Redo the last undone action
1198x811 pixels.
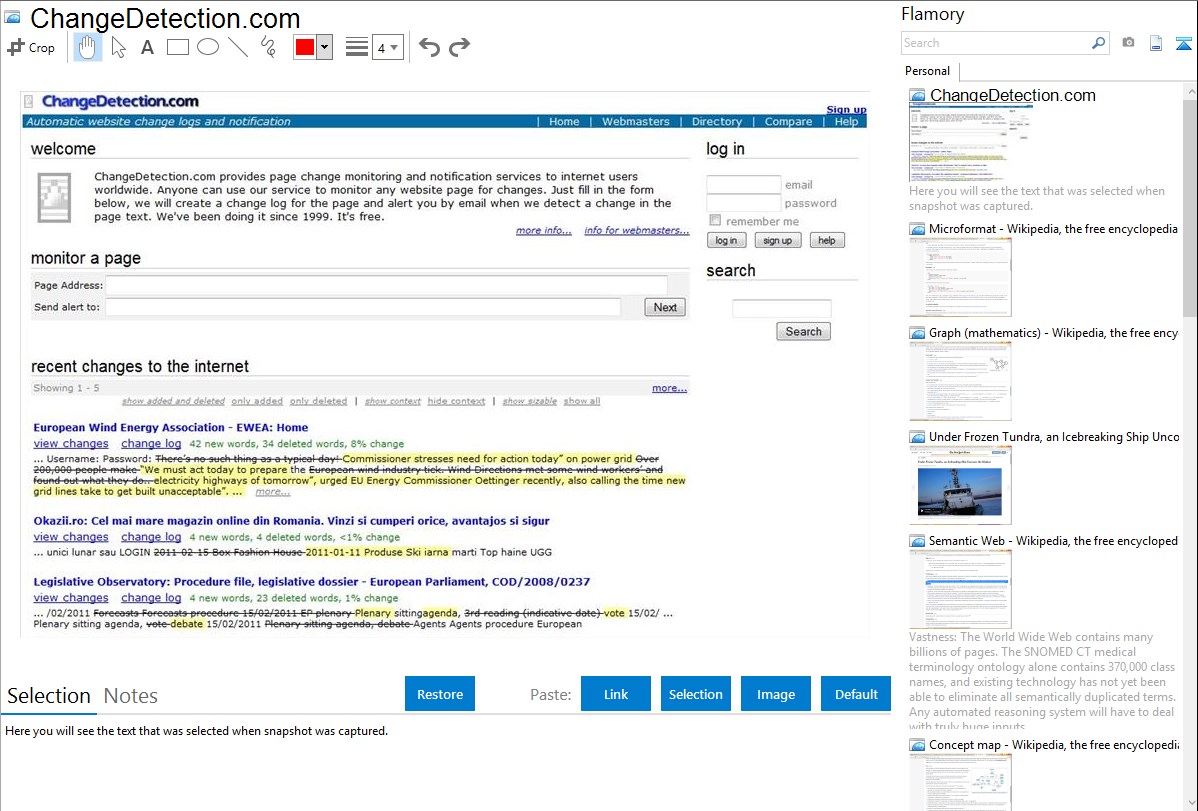tap(459, 47)
